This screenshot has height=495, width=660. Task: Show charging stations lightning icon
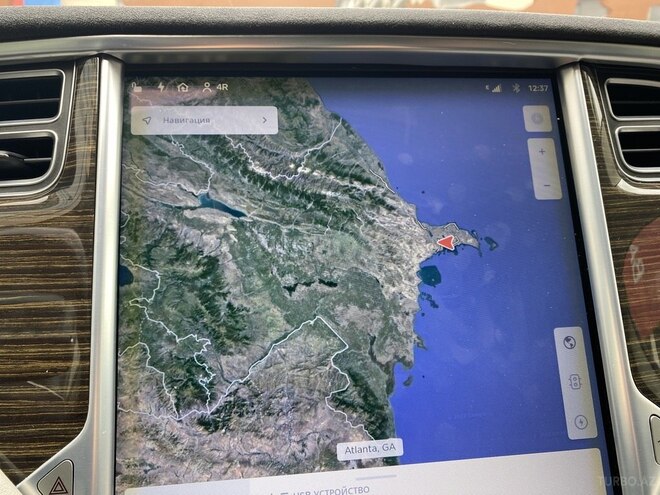581,422
